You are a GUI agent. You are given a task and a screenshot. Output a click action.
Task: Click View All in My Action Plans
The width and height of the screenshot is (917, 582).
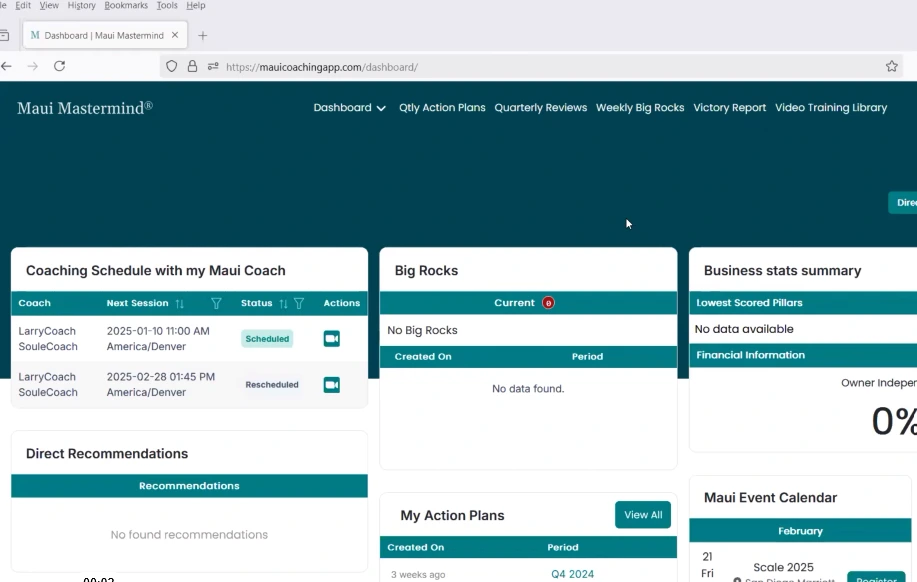click(x=642, y=515)
